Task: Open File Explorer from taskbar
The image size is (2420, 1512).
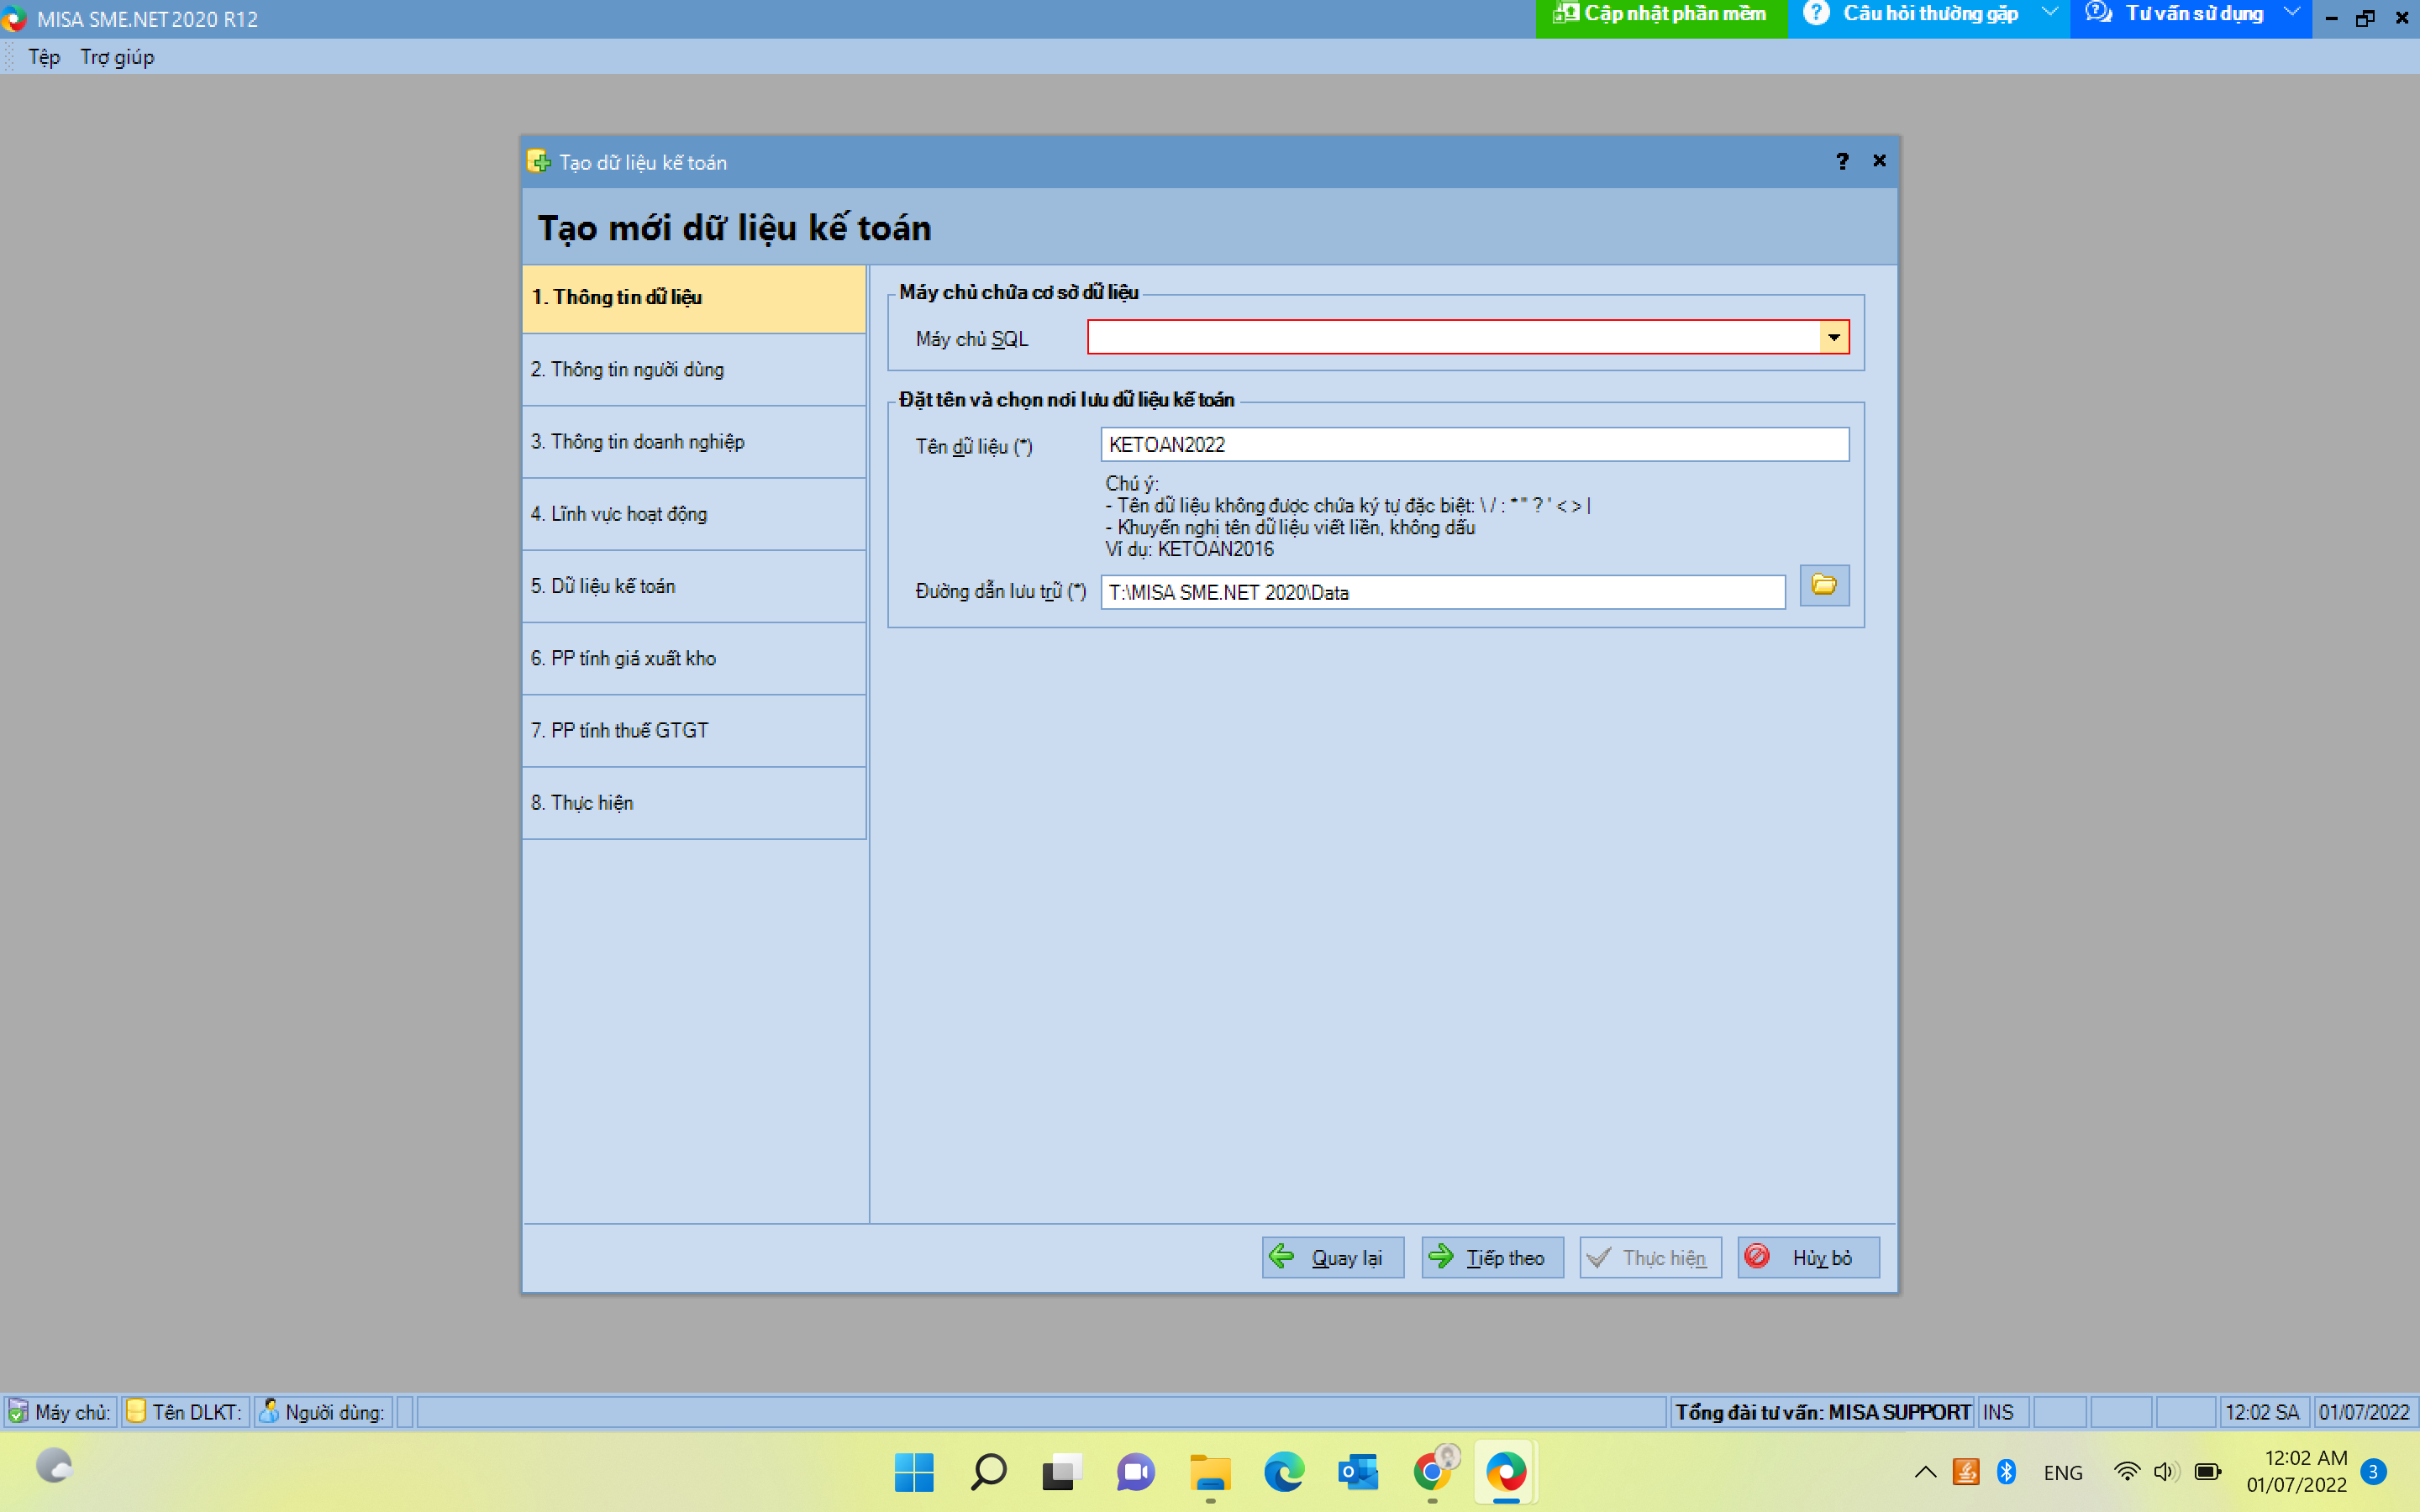Action: (x=1210, y=1472)
